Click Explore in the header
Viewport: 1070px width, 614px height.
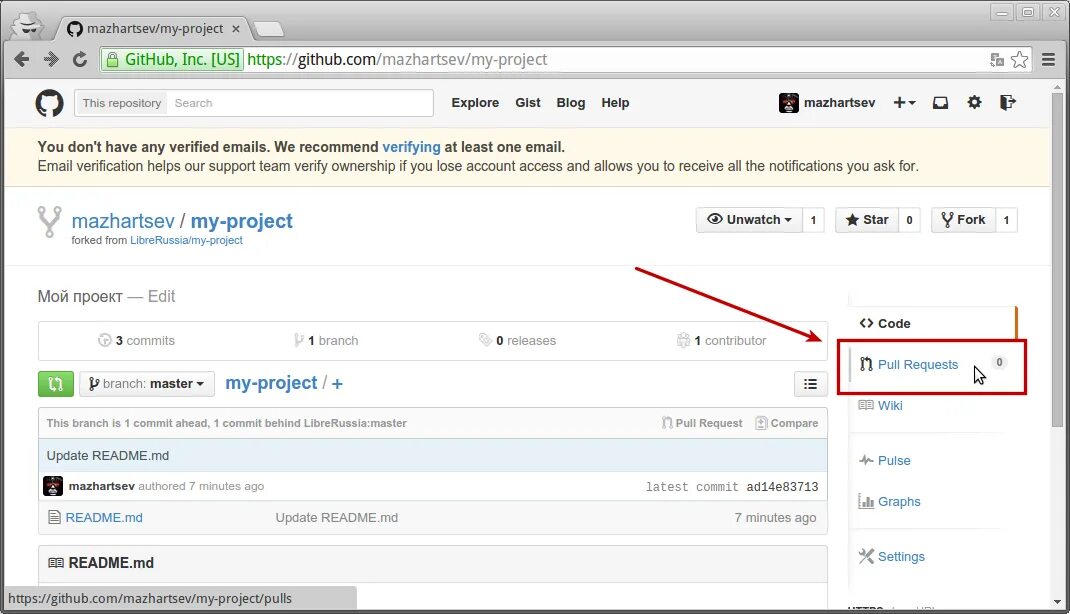pyautogui.click(x=475, y=103)
